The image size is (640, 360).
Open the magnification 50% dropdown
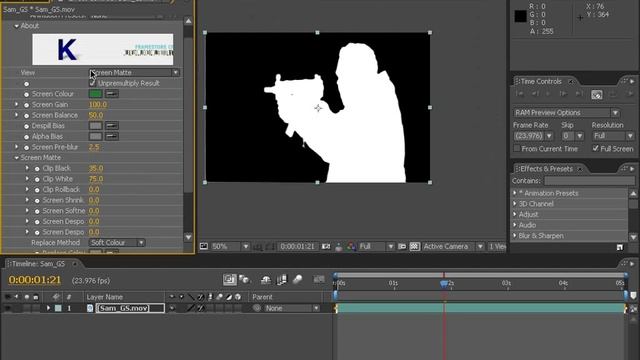pos(230,247)
